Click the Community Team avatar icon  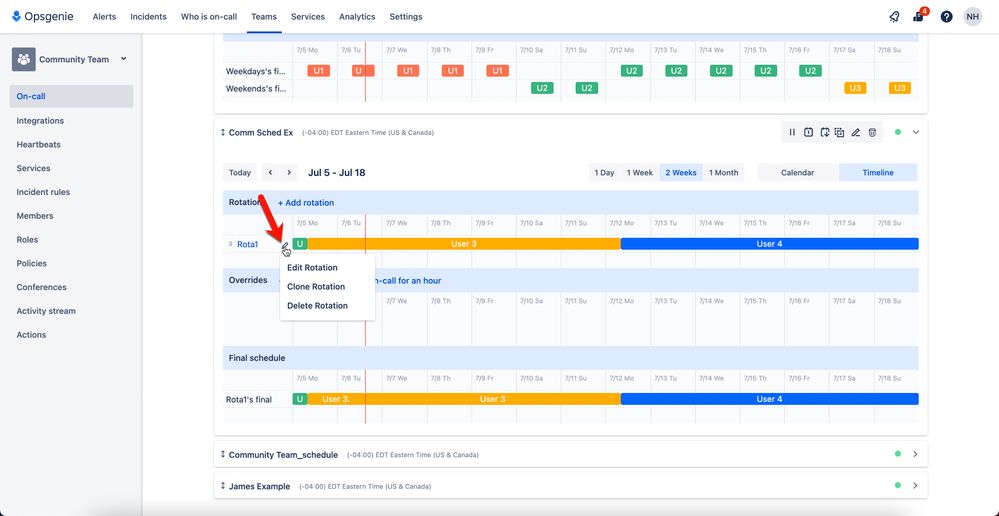[x=24, y=59]
